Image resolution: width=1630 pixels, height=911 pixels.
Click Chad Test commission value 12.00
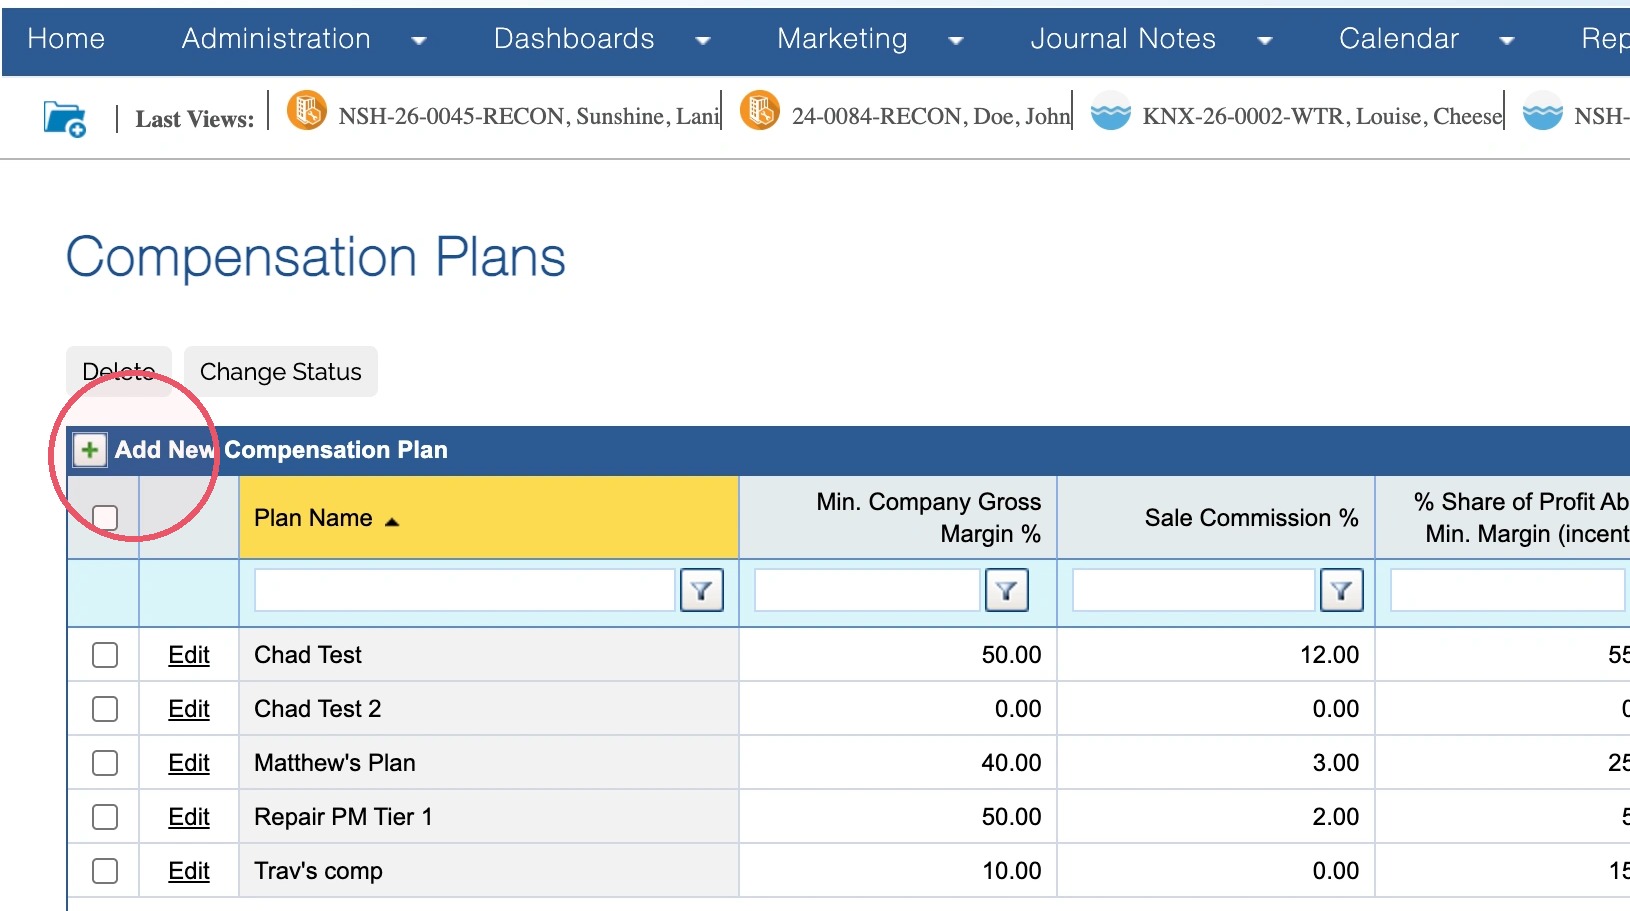[1329, 655]
